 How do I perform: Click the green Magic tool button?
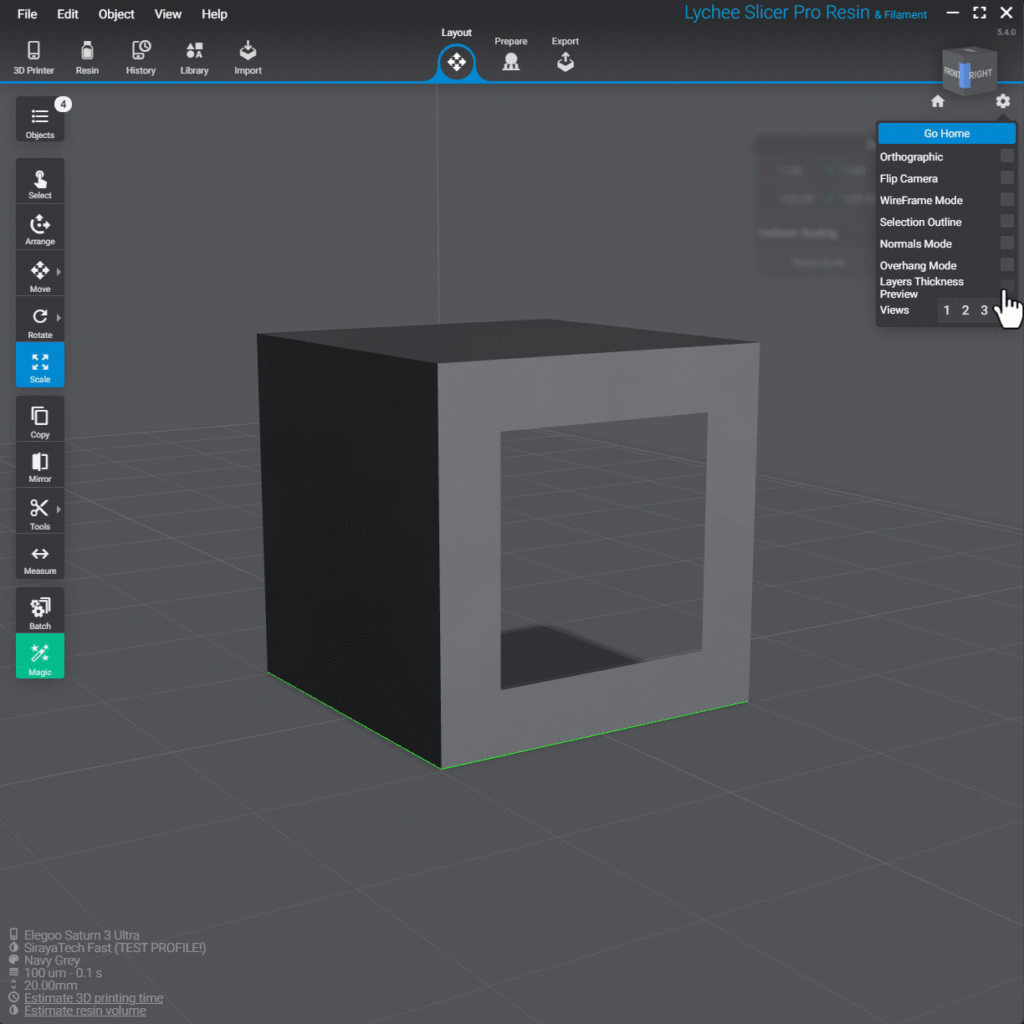pos(40,657)
